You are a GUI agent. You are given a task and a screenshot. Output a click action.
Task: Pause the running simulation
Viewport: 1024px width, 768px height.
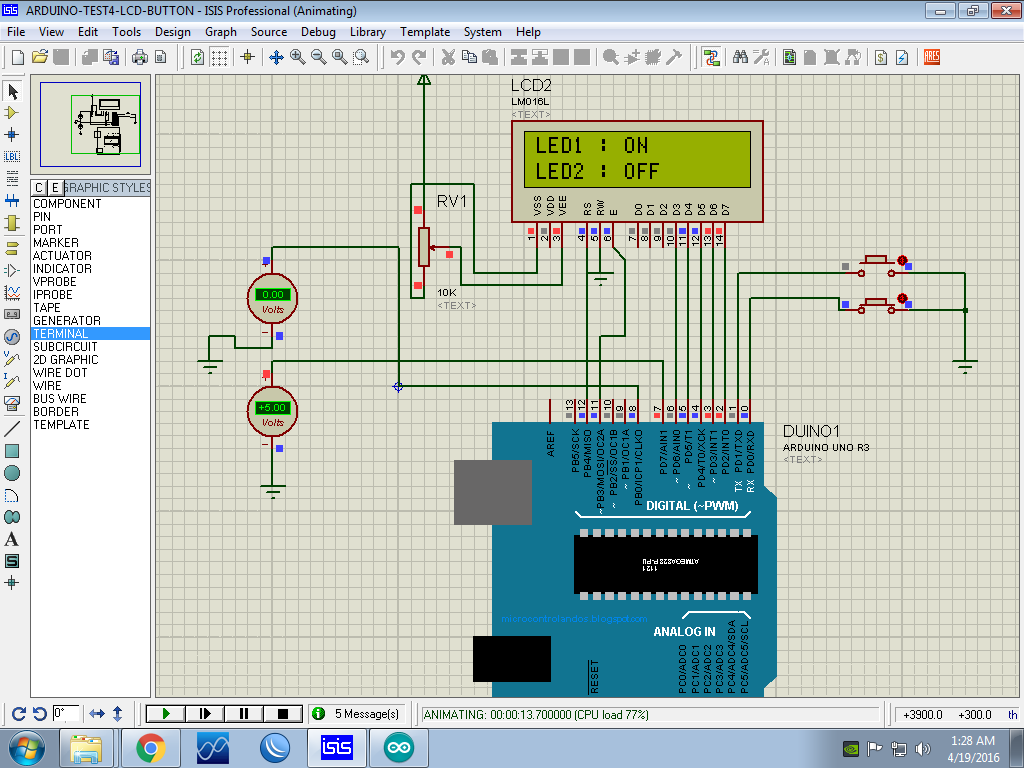pos(244,714)
